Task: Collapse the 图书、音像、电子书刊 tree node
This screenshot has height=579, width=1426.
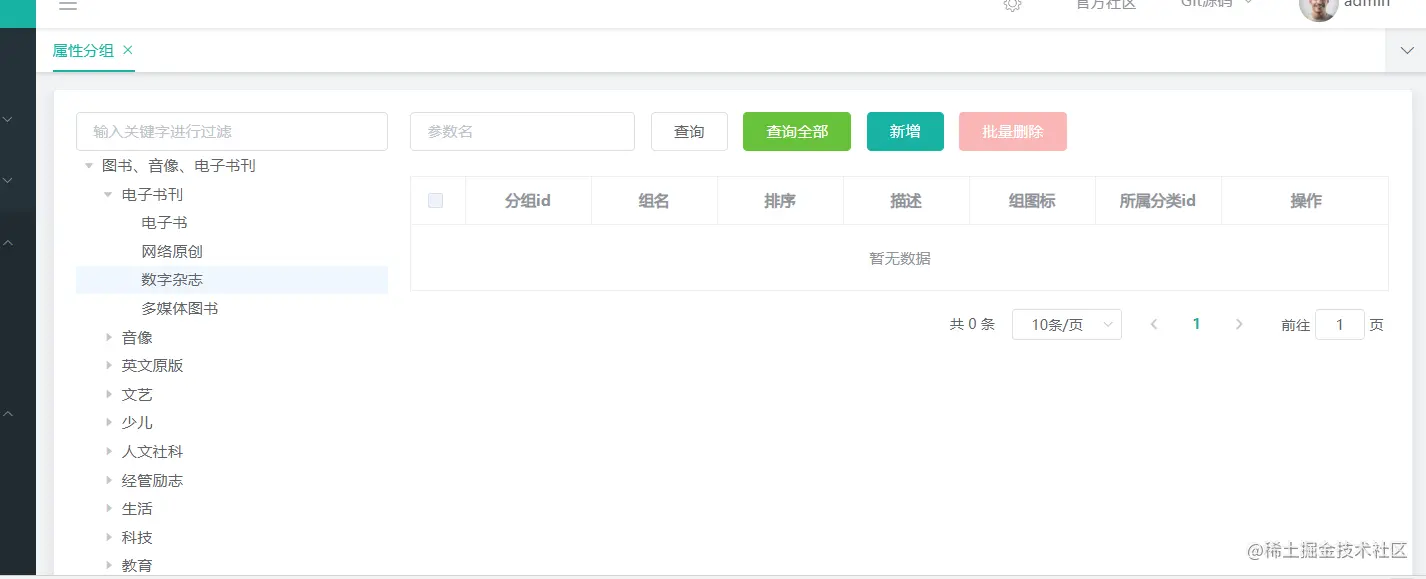Action: [89, 166]
